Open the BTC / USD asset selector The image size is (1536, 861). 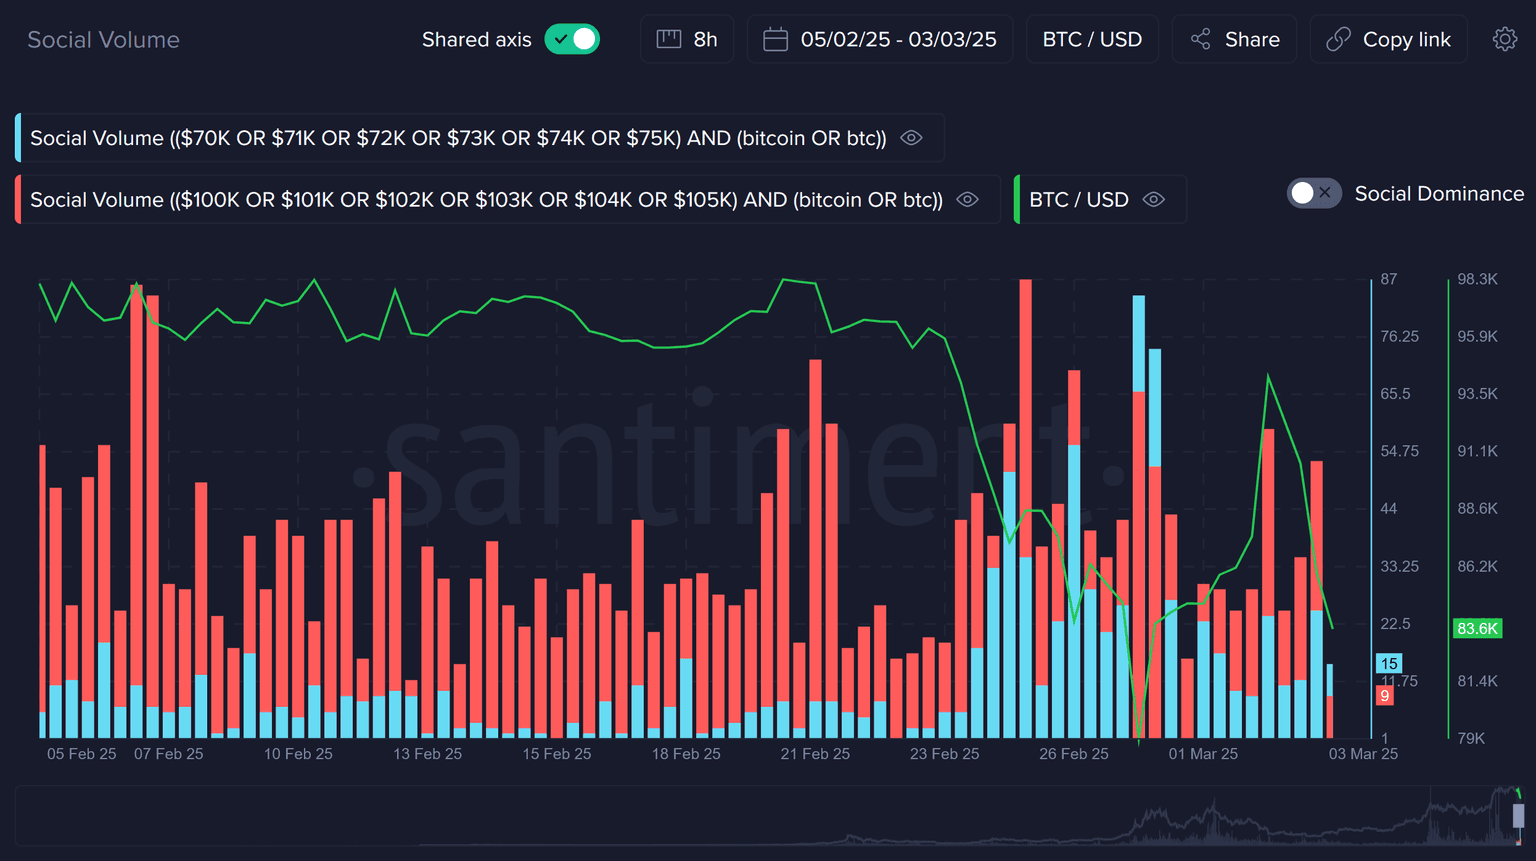(1091, 39)
